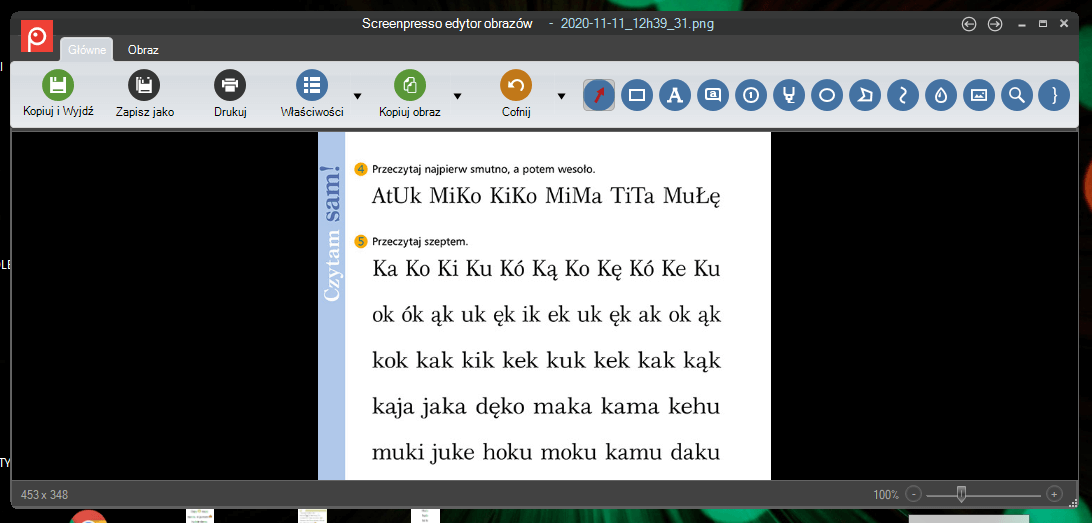
Task: Click the Czytam sam! sidebar in image
Action: pyautogui.click(x=332, y=233)
